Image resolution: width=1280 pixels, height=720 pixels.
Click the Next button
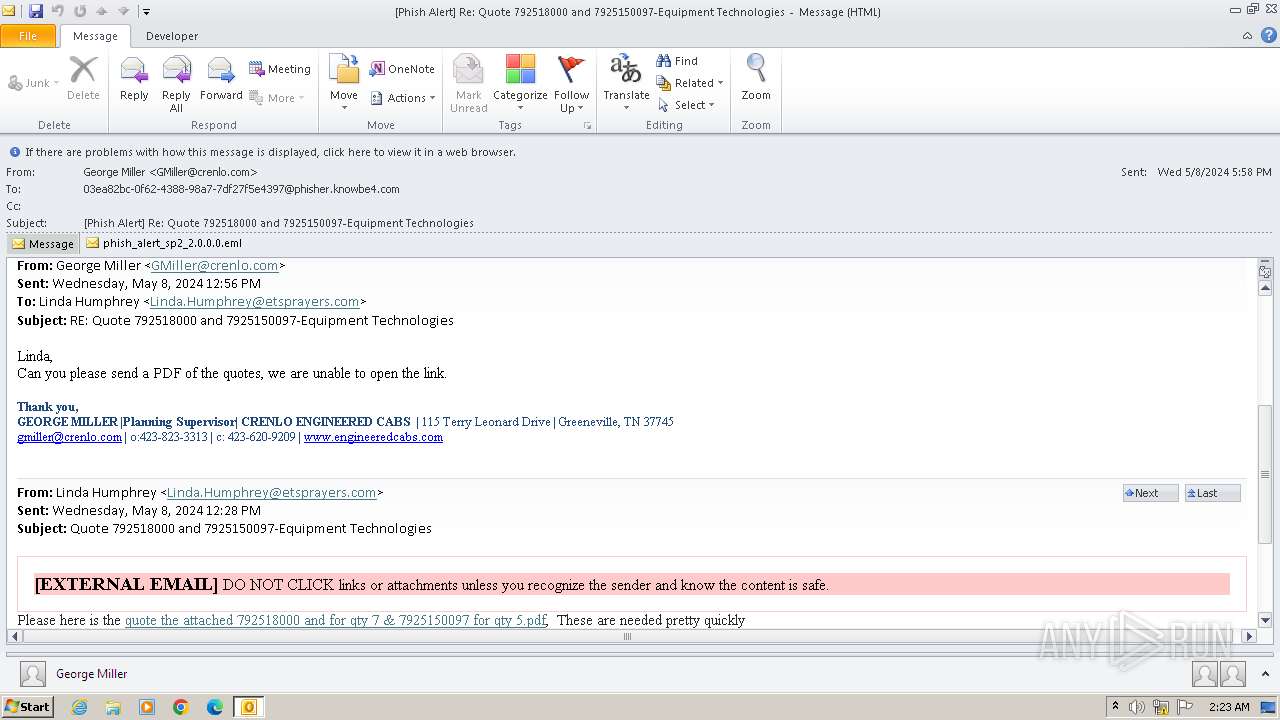pos(1150,493)
